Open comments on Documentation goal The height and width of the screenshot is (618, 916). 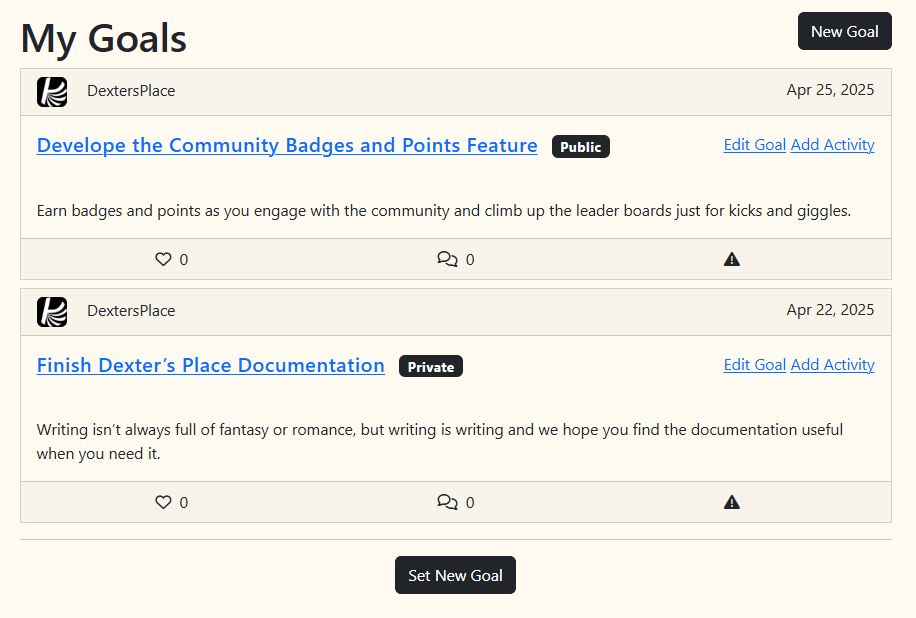click(447, 502)
